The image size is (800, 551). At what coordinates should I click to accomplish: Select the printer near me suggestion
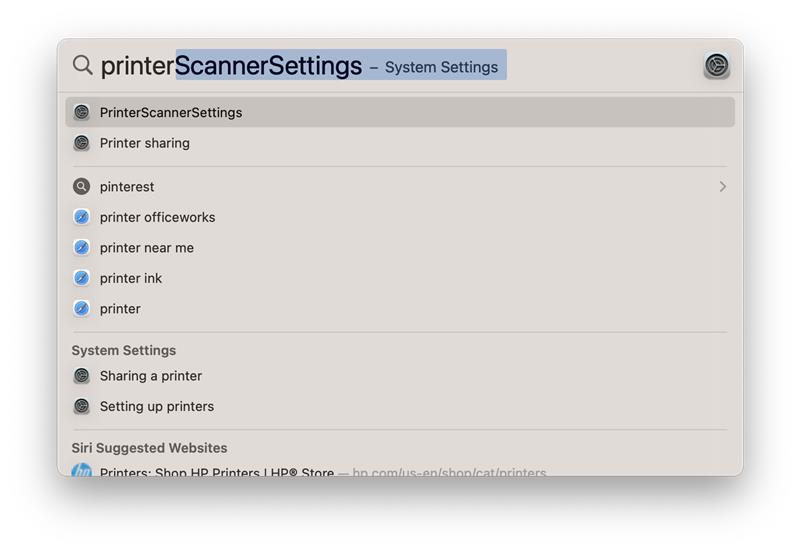tap(147, 248)
